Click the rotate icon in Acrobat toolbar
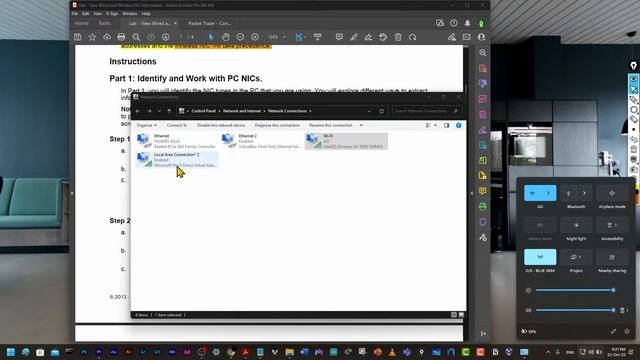640x360 pixels. [413, 37]
